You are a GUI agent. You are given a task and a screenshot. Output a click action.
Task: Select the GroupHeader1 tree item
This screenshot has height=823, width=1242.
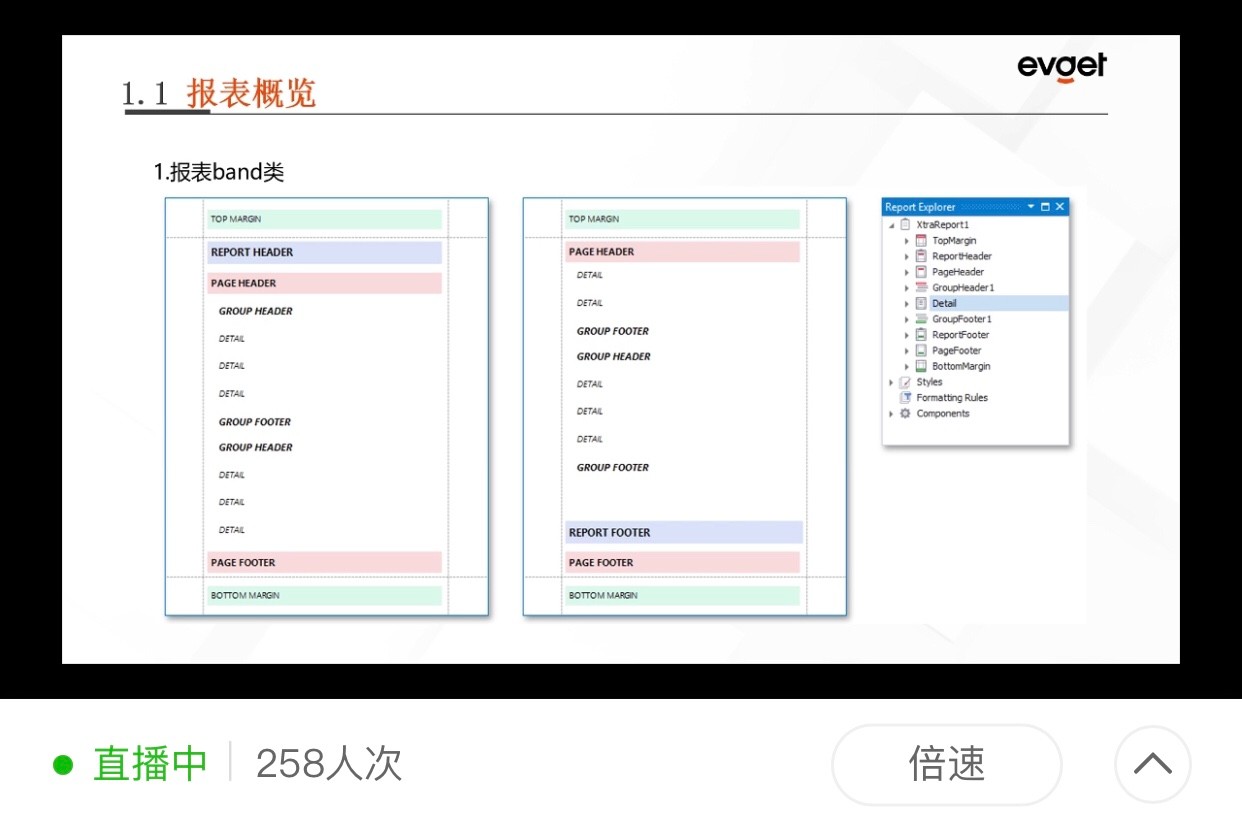coord(963,288)
